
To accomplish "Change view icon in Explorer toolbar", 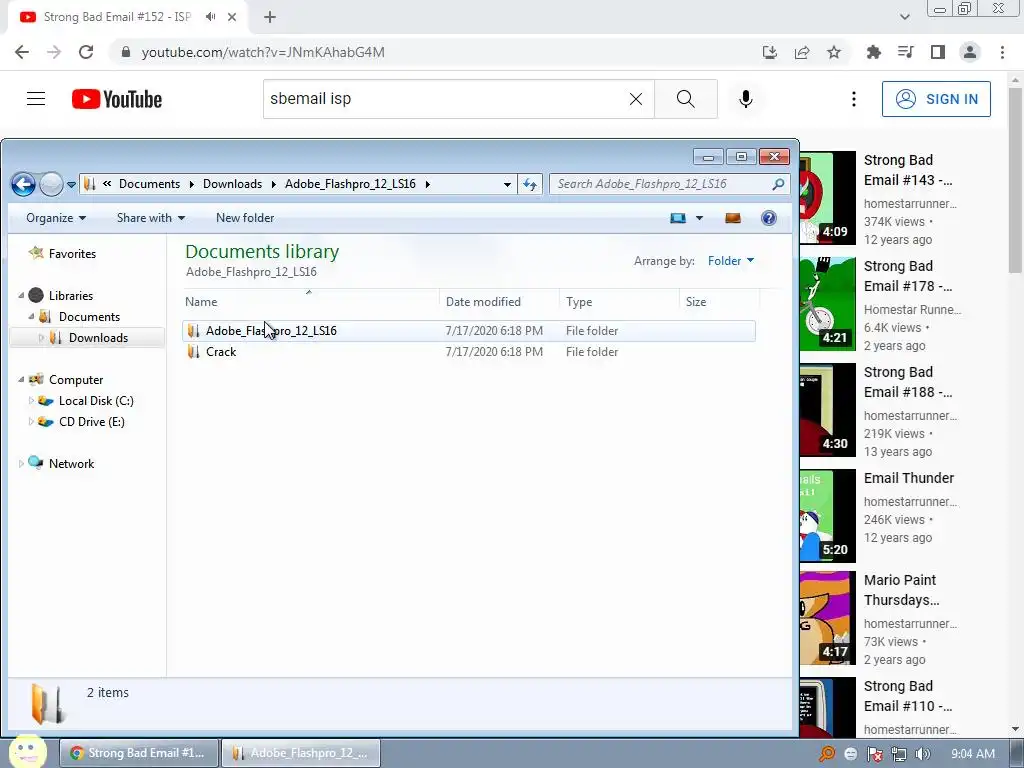I will (x=678, y=218).
